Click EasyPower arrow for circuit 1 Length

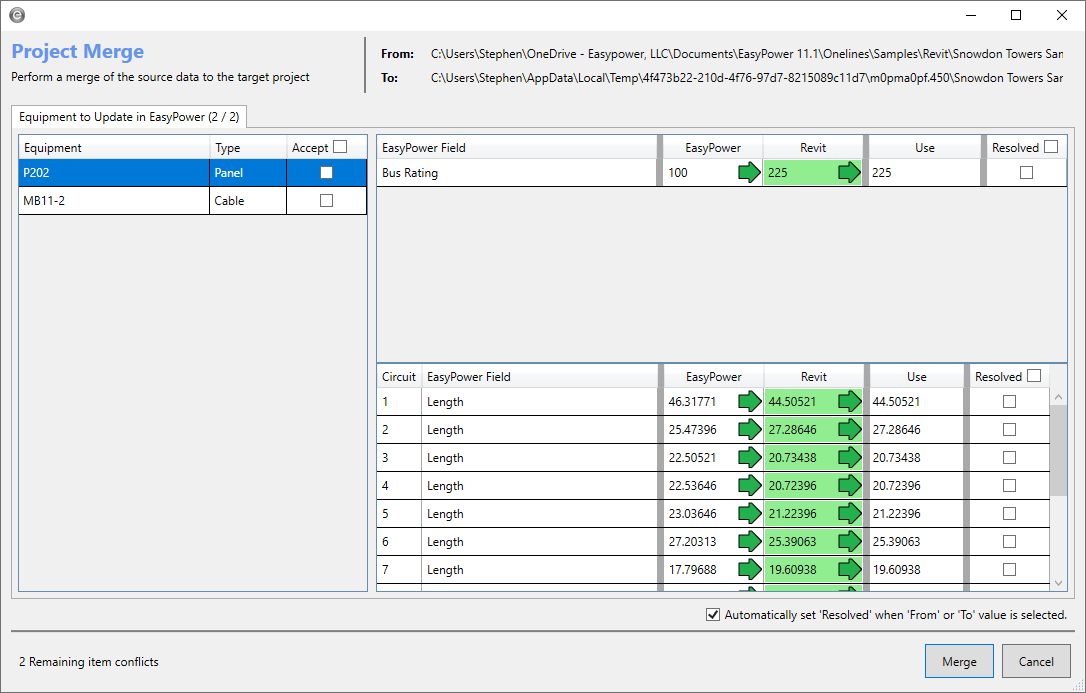click(748, 402)
